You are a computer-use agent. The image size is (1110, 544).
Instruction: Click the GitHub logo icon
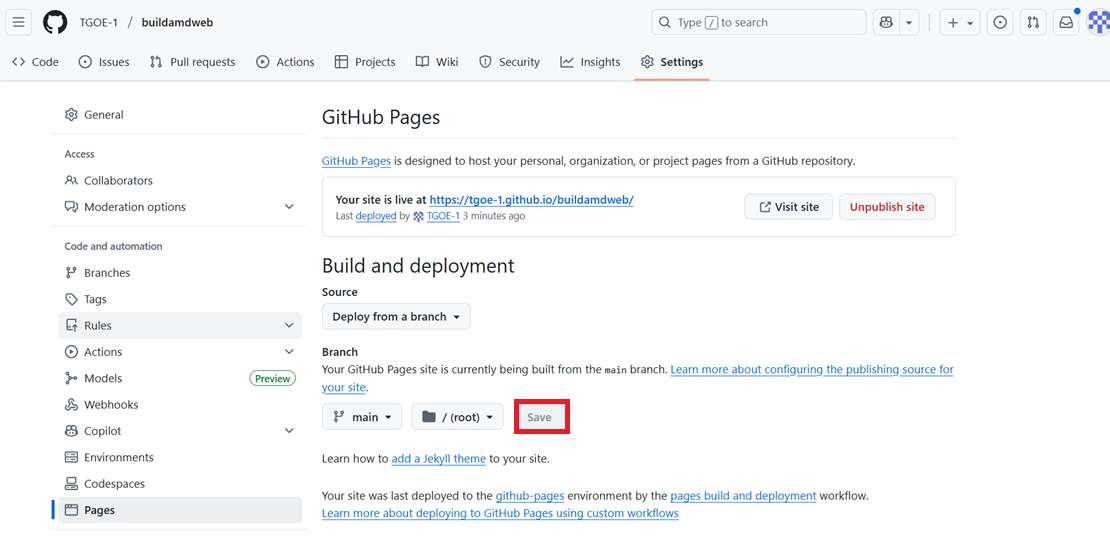pyautogui.click(x=55, y=22)
